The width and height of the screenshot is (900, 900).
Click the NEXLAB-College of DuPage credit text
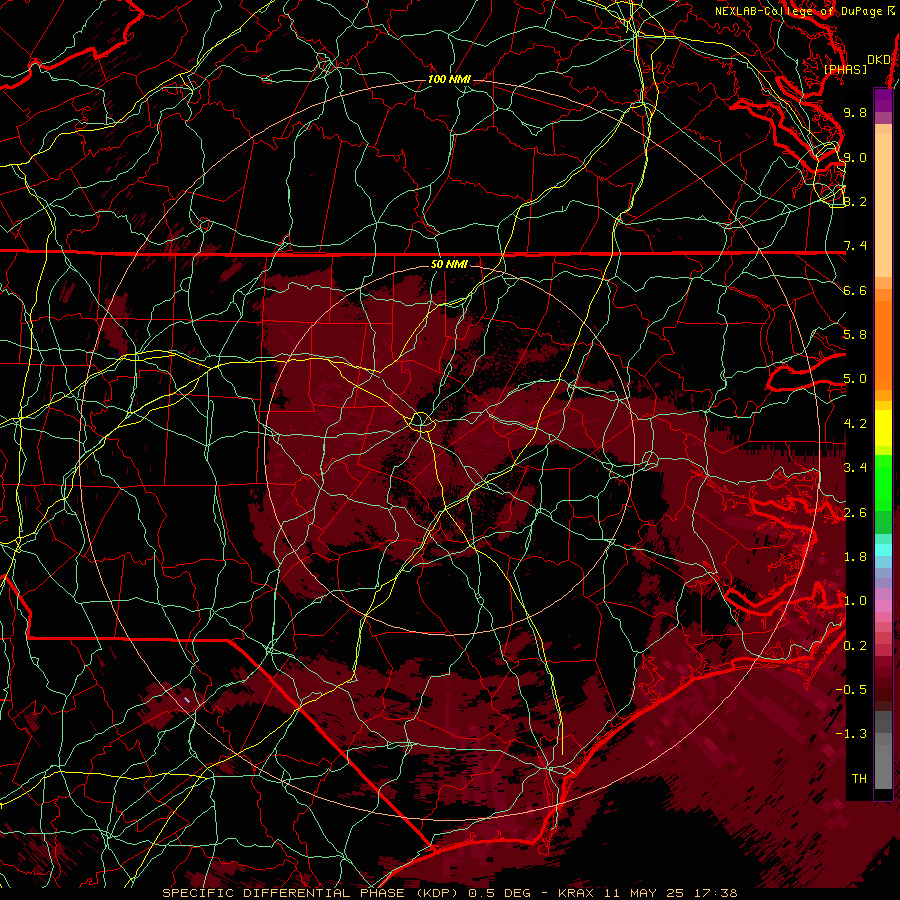point(805,11)
